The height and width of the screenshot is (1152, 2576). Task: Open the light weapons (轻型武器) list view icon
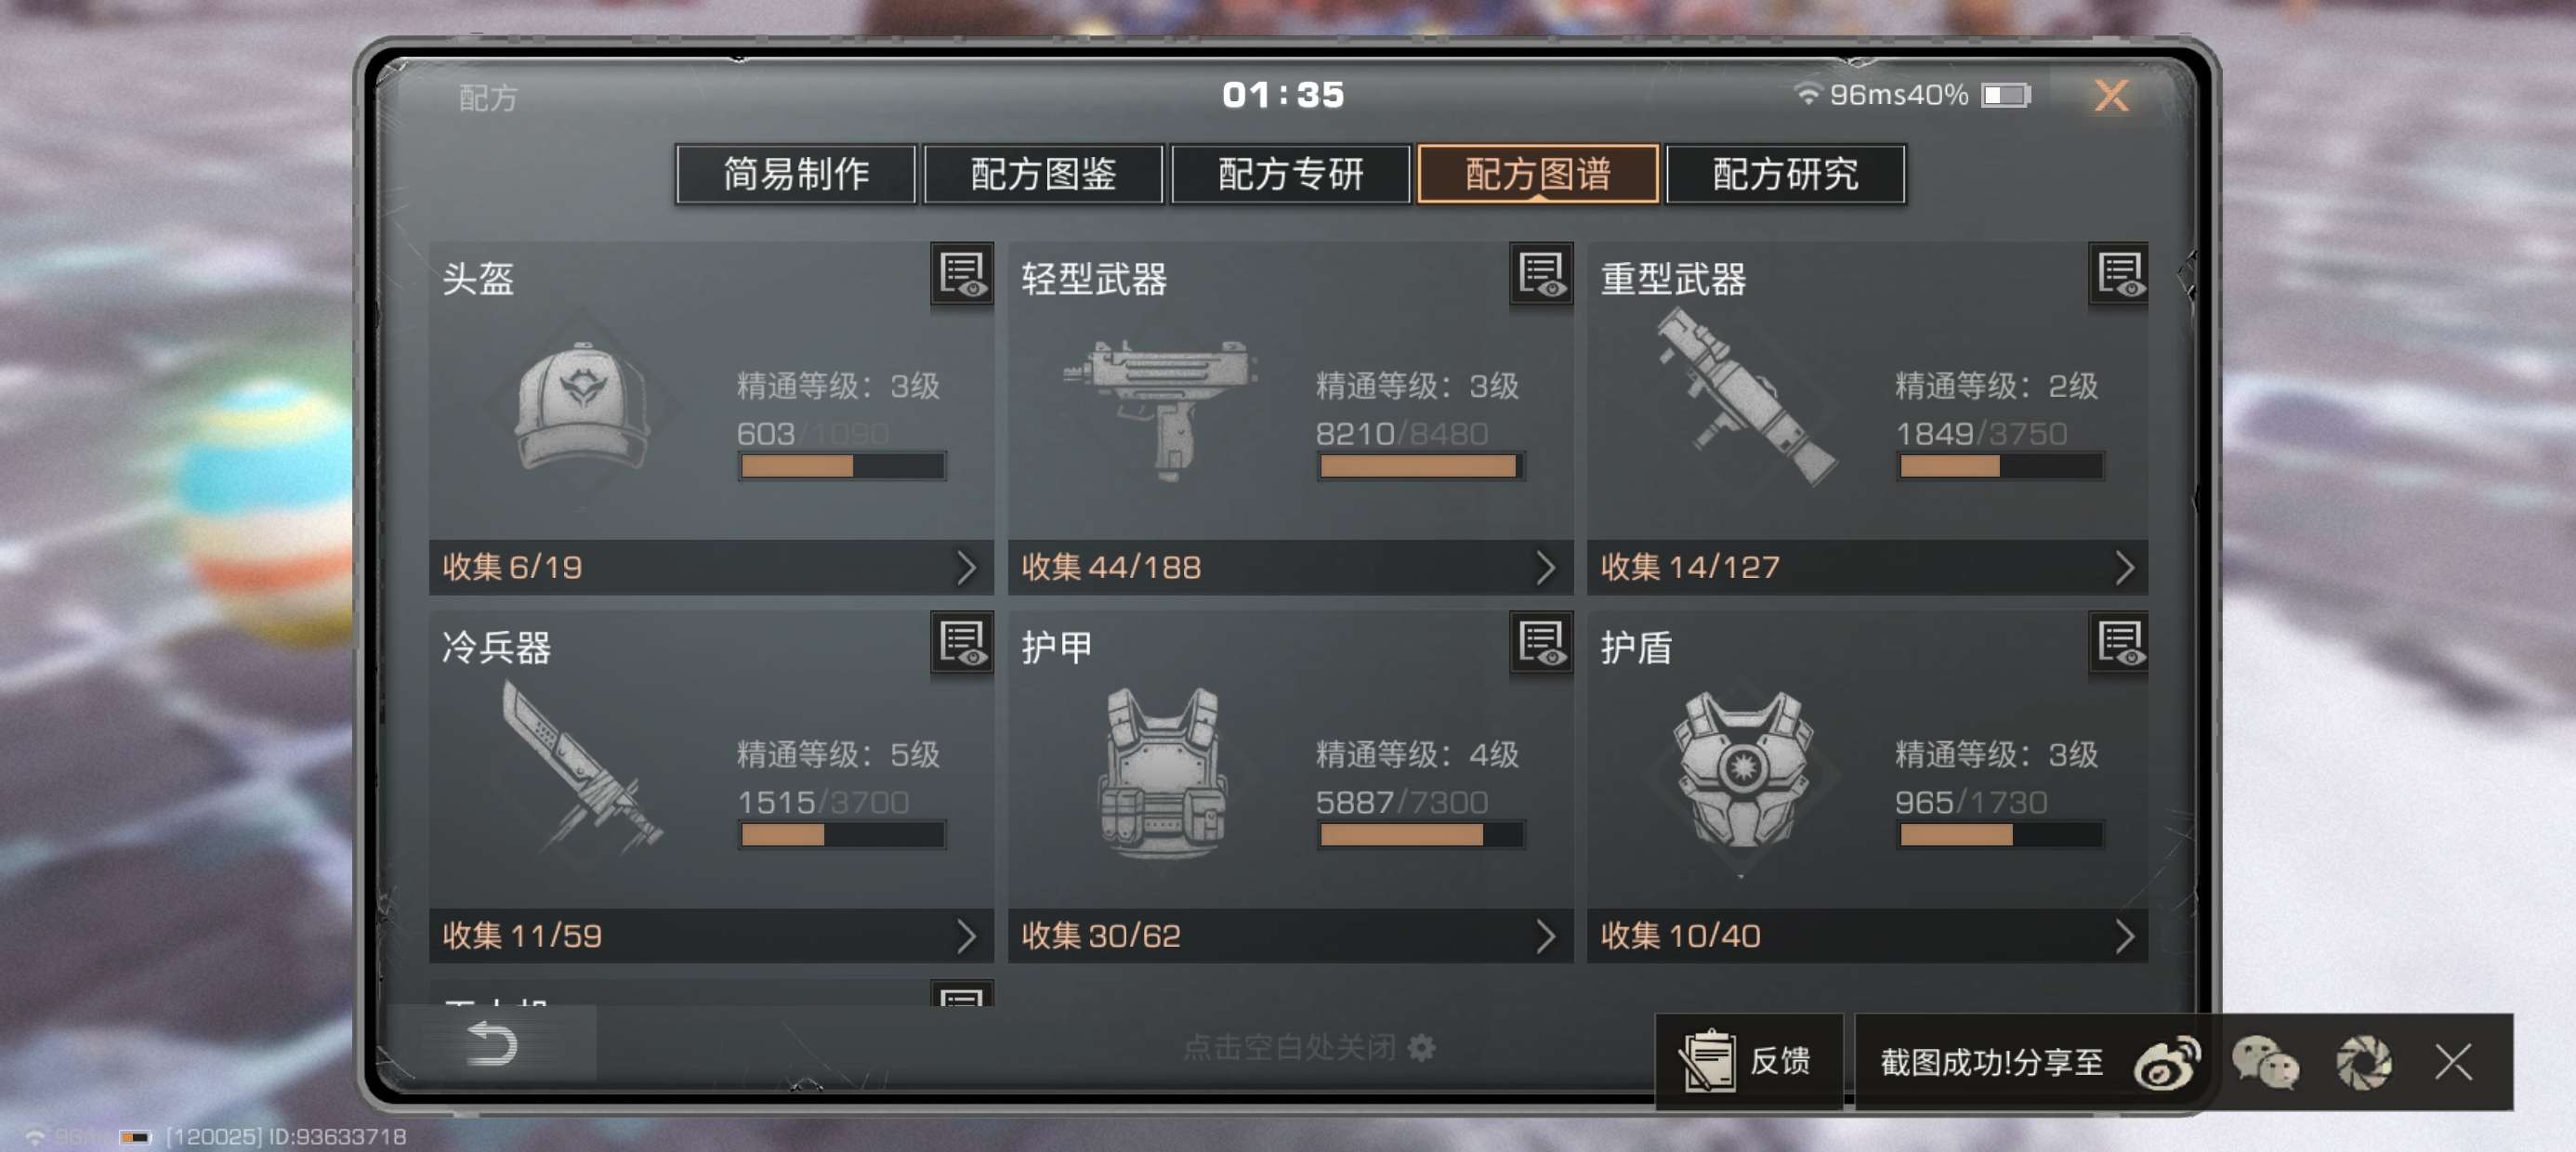coord(1540,275)
